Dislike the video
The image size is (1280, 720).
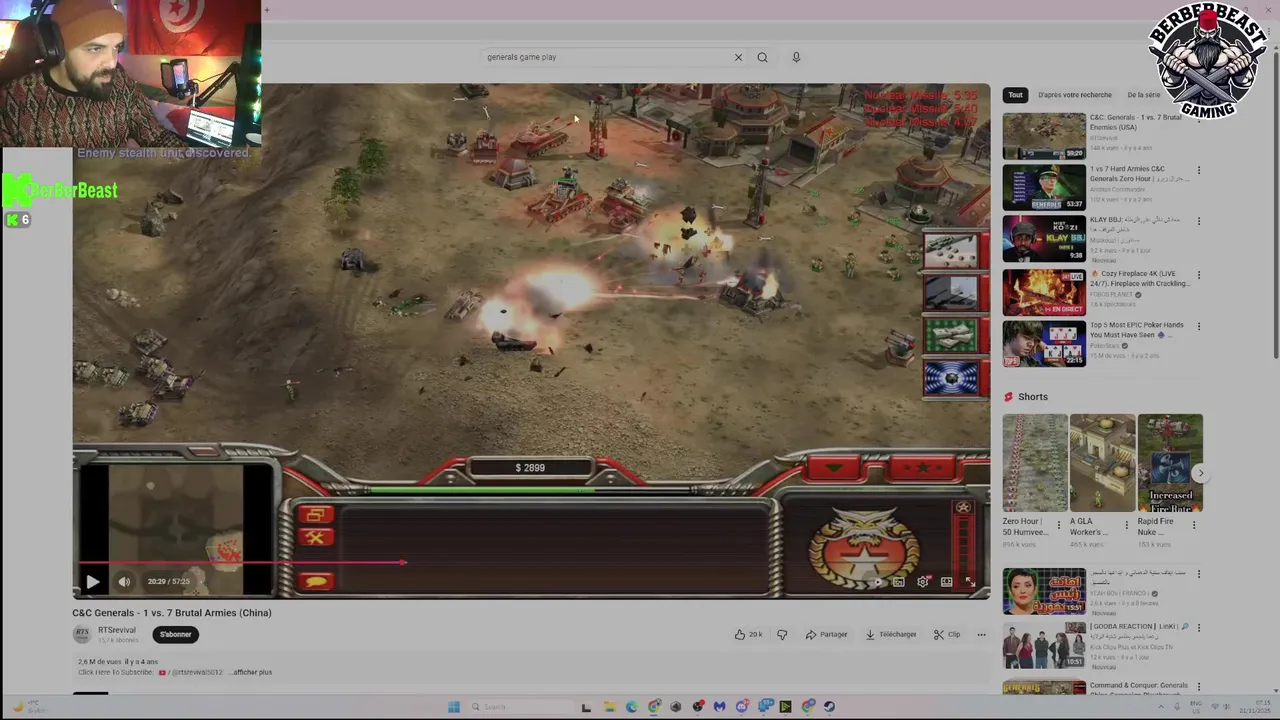click(x=782, y=634)
